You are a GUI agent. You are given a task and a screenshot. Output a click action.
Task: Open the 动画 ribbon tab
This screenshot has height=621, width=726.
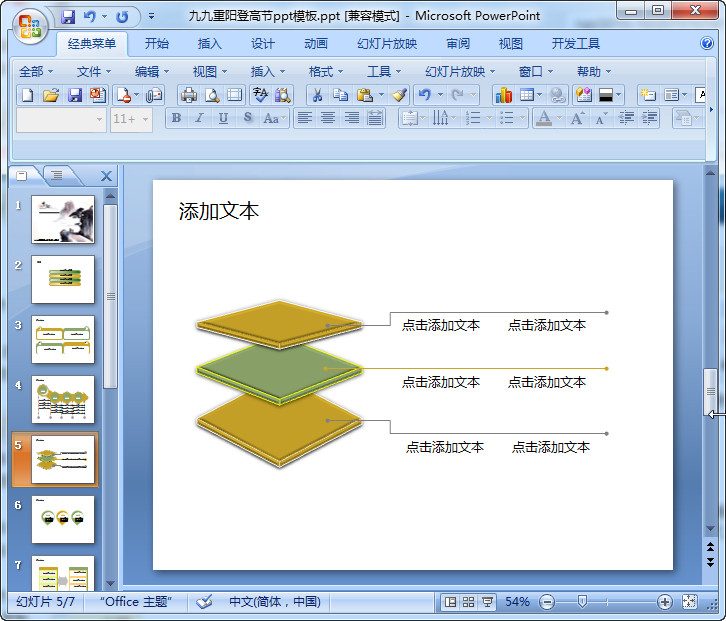point(316,44)
